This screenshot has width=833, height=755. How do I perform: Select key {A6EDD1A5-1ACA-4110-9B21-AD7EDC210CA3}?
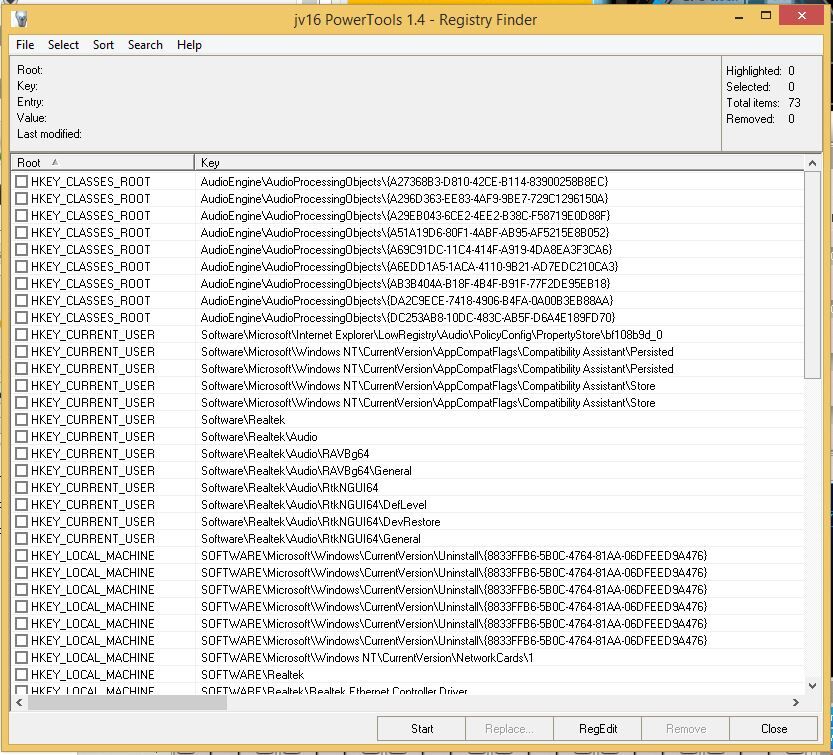pos(409,267)
